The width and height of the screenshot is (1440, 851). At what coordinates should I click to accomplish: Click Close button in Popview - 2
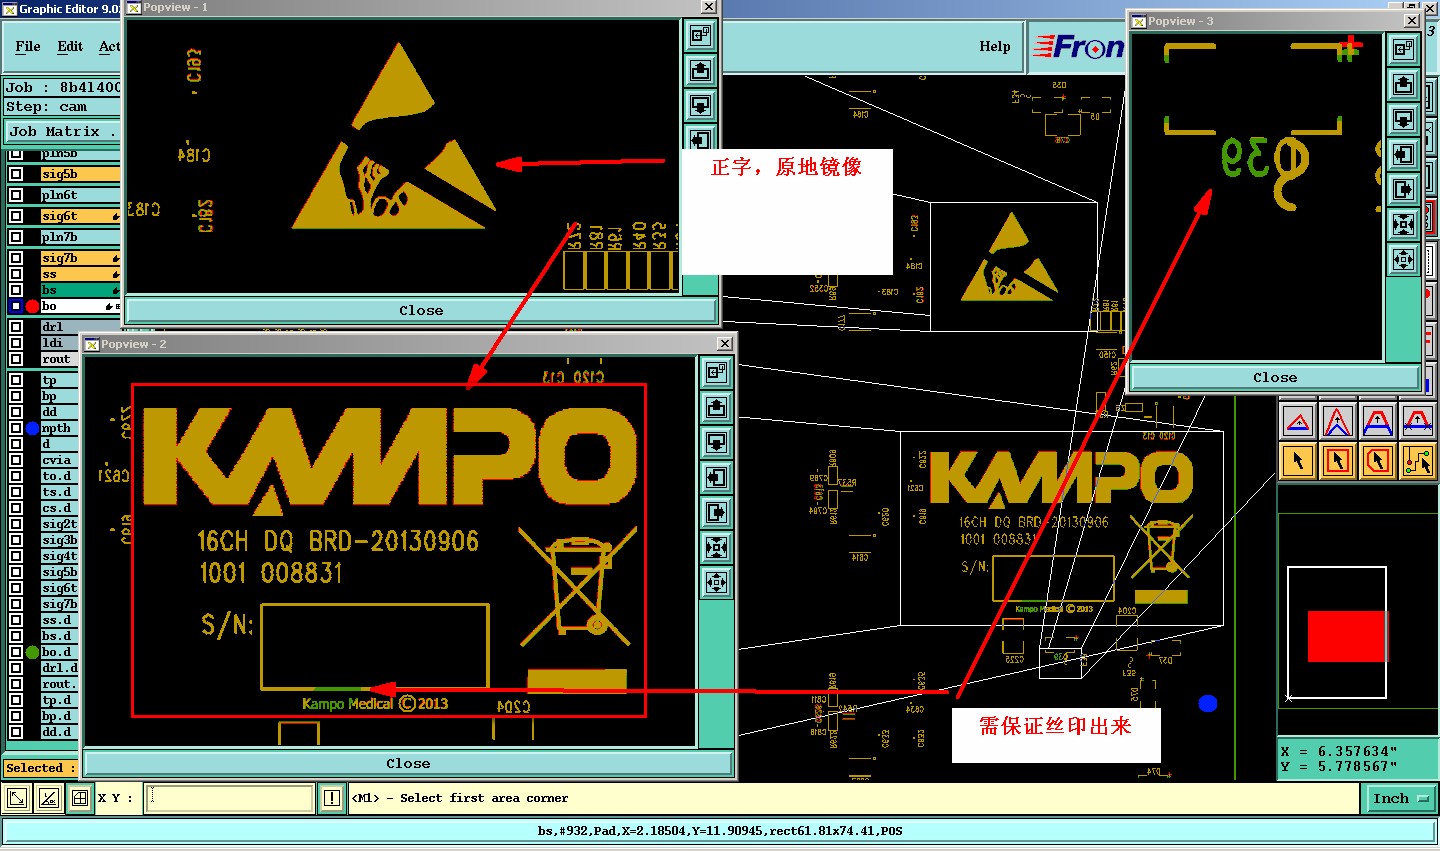coord(408,763)
